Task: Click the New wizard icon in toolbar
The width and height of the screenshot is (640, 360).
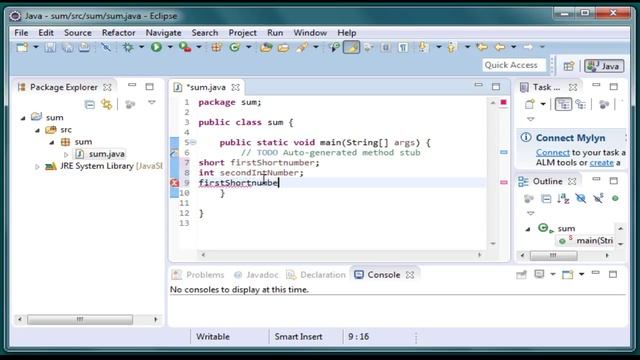Action: pyautogui.click(x=22, y=47)
